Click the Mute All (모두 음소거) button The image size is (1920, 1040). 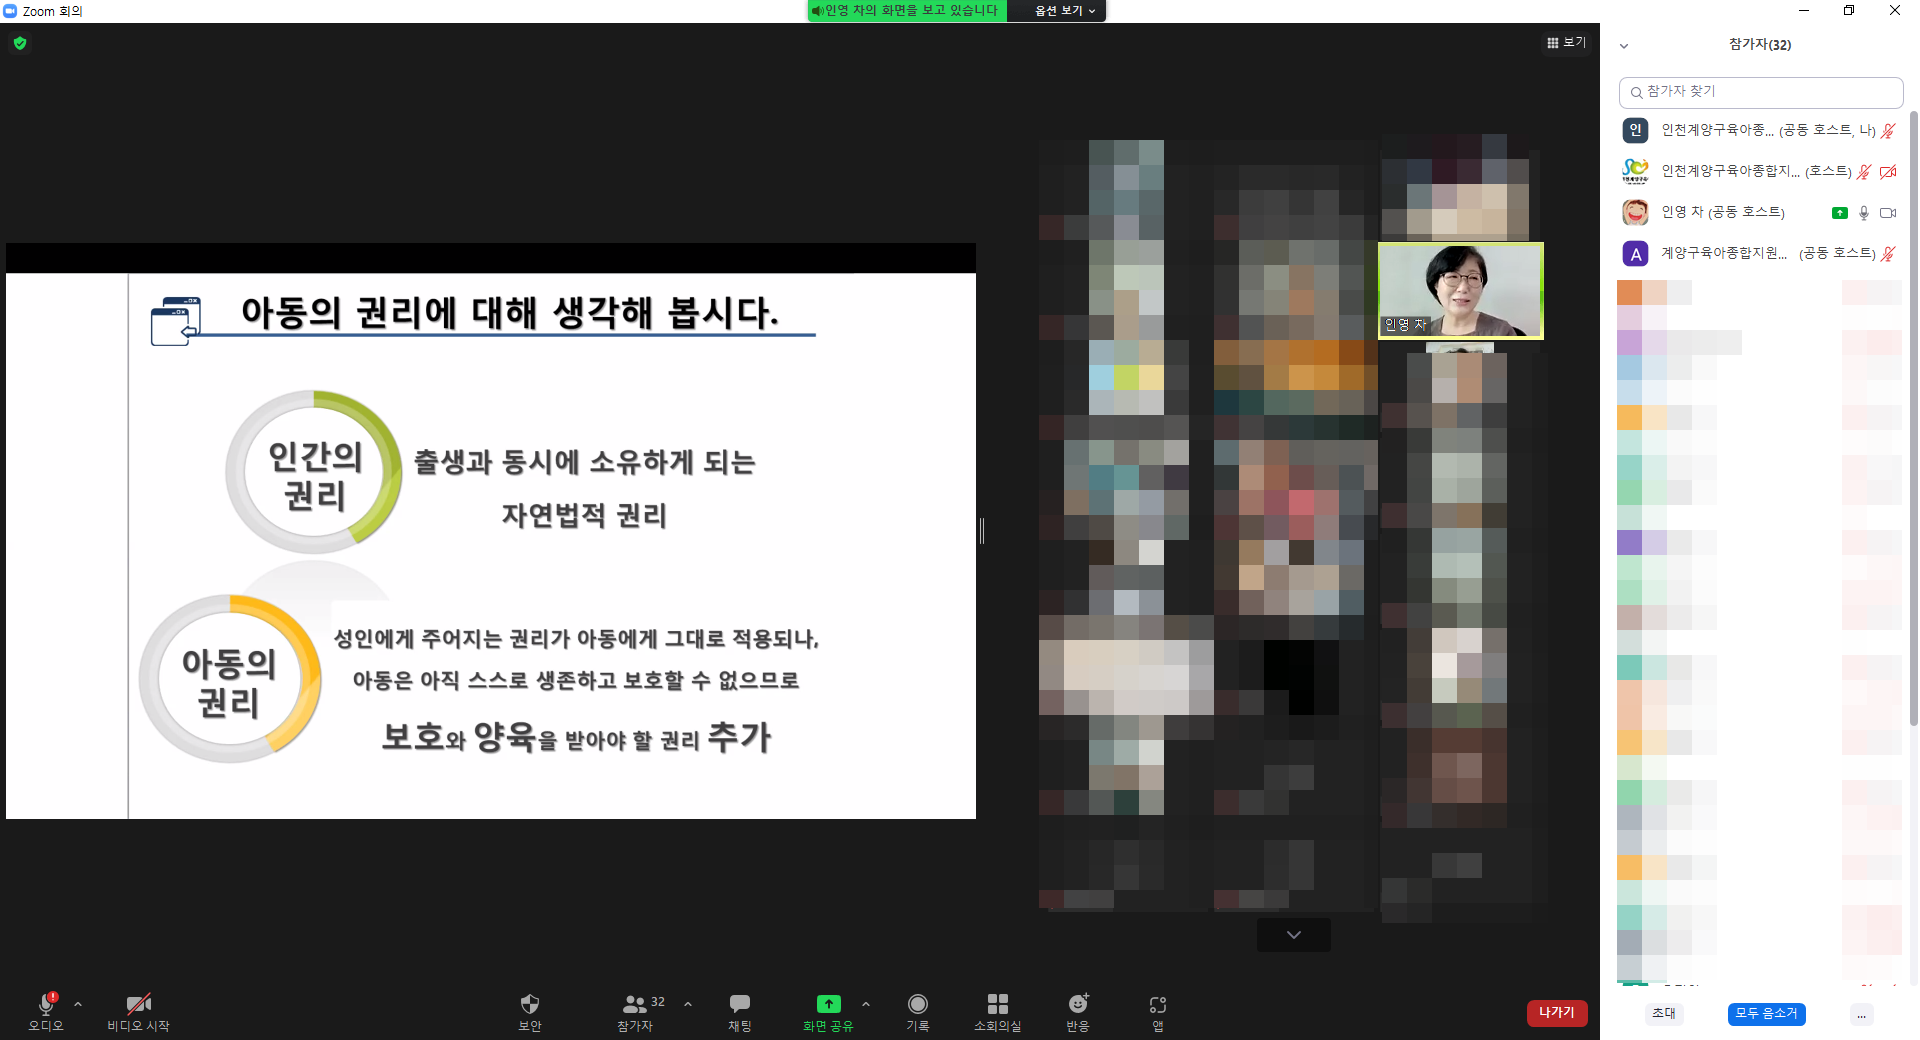[1766, 1014]
